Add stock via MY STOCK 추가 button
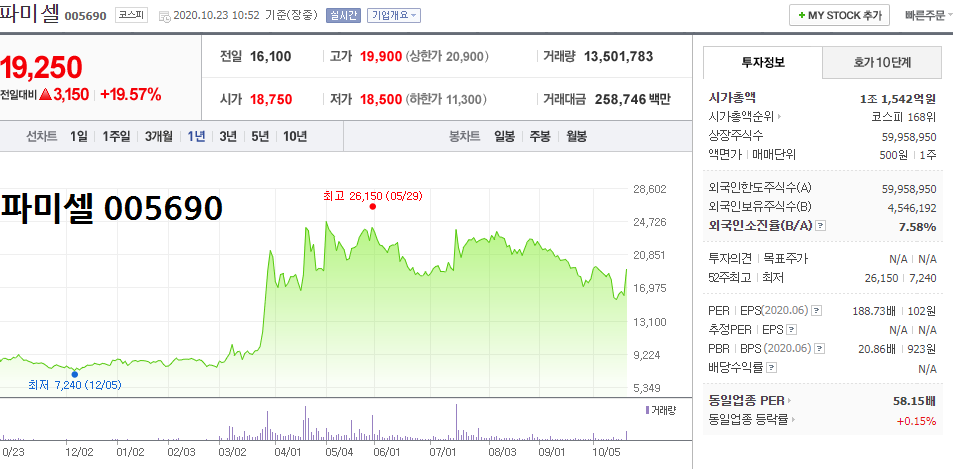This screenshot has width=956, height=469. click(x=840, y=15)
